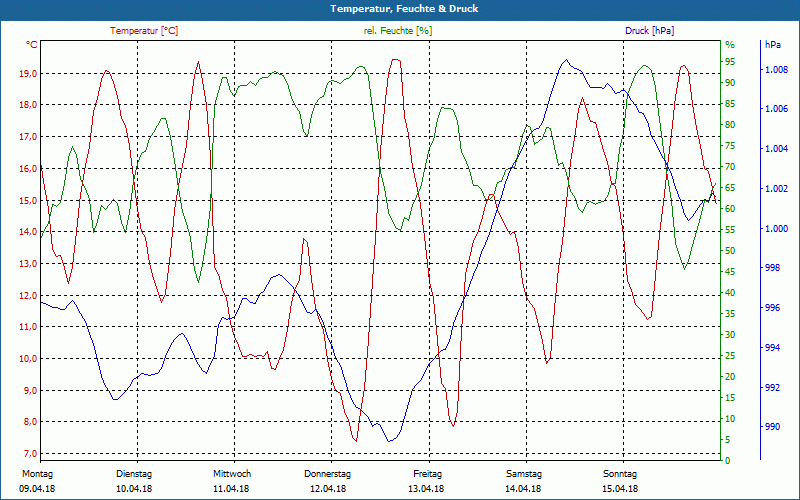This screenshot has width=800, height=500.
Task: Click the 60 humidity axis value
Action: tap(730, 209)
